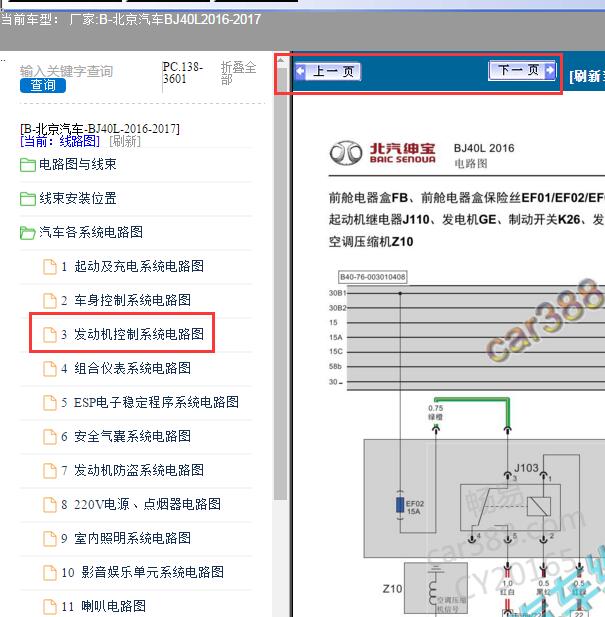Viewport: 605px width, 617px height.
Task: Click the 30B1 power rail label
Action: point(338,293)
